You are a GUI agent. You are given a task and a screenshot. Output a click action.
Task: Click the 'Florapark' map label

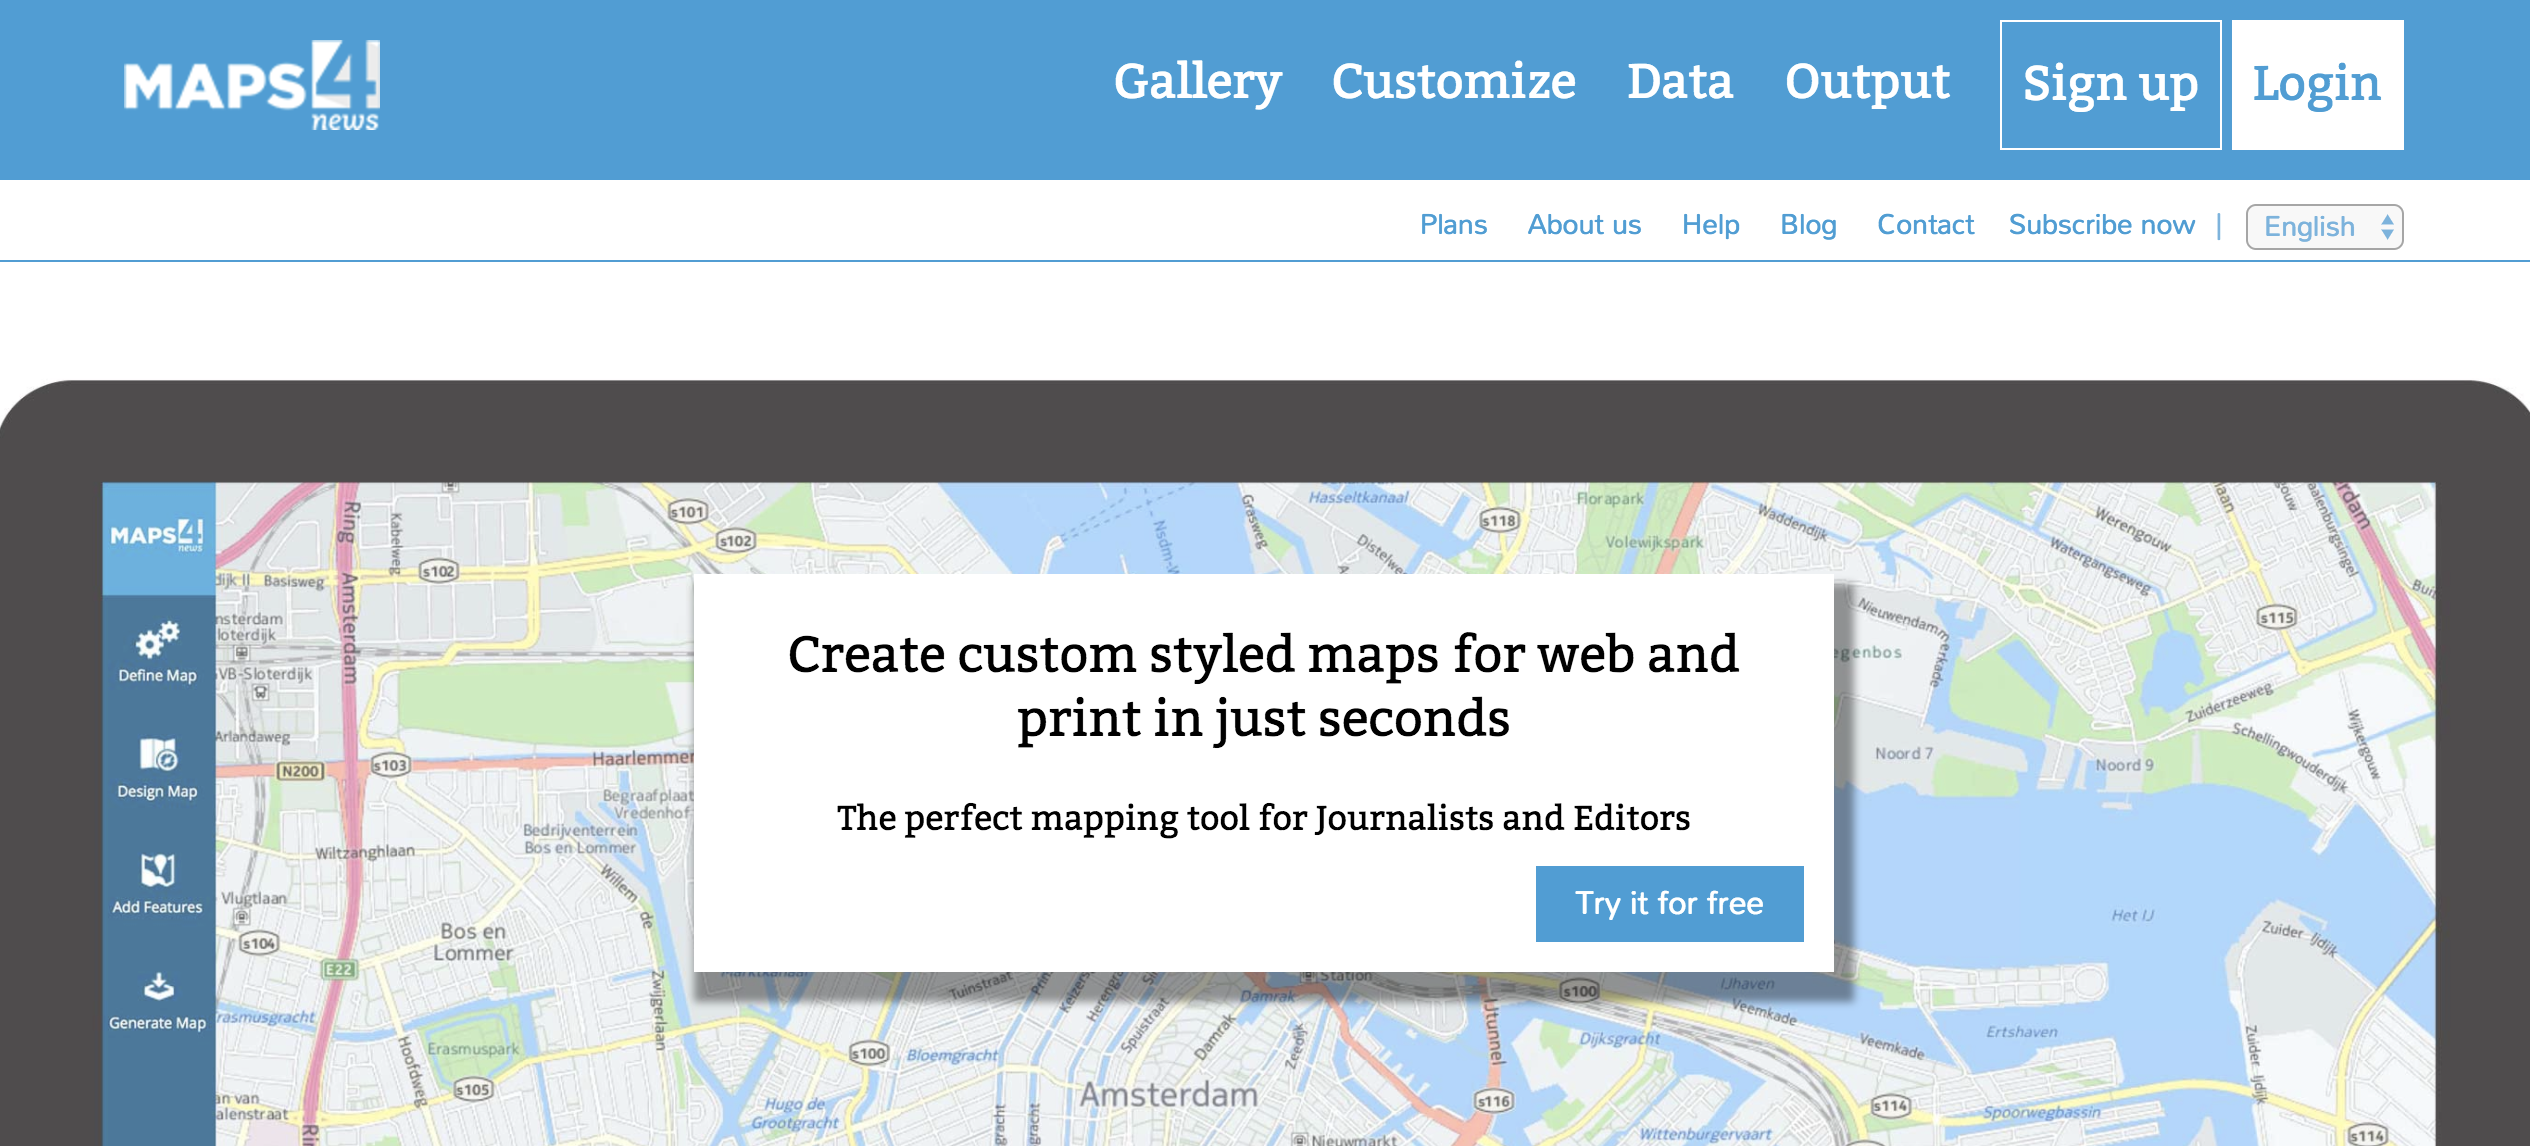click(1609, 498)
